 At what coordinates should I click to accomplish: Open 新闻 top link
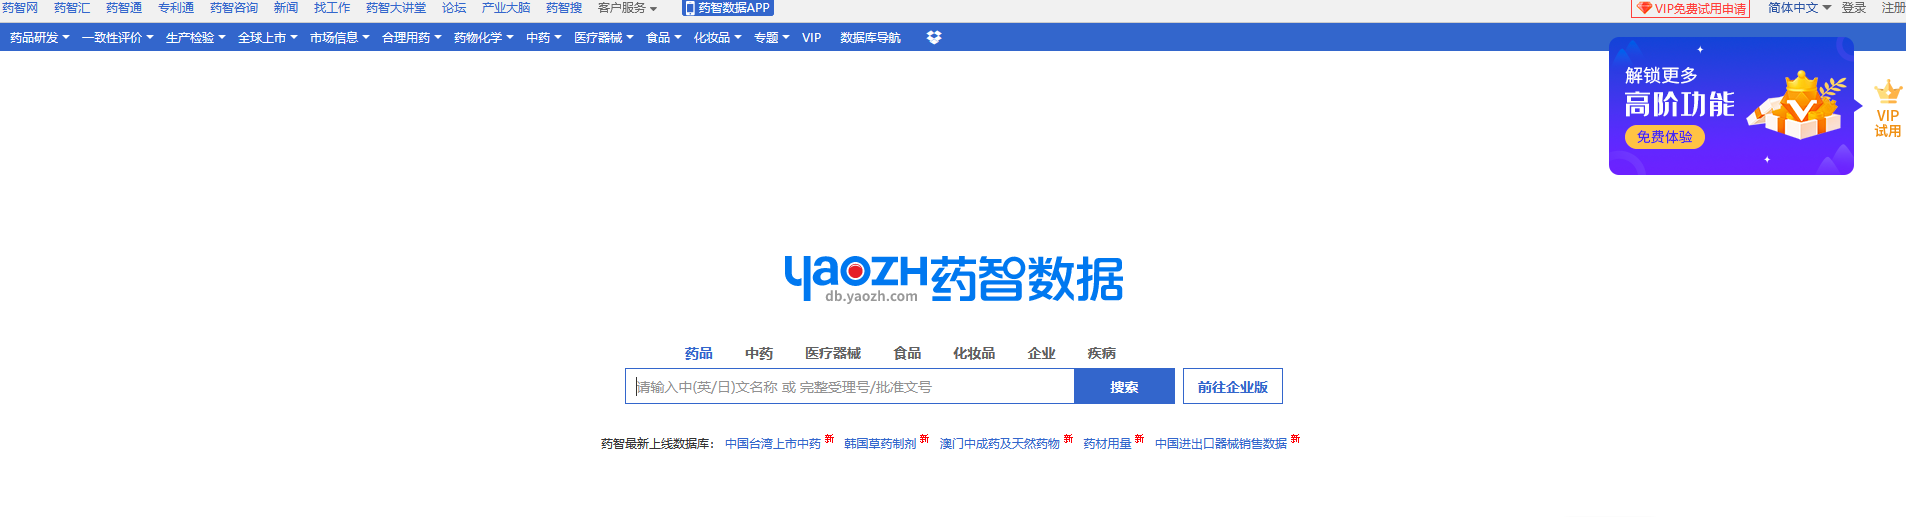[286, 8]
